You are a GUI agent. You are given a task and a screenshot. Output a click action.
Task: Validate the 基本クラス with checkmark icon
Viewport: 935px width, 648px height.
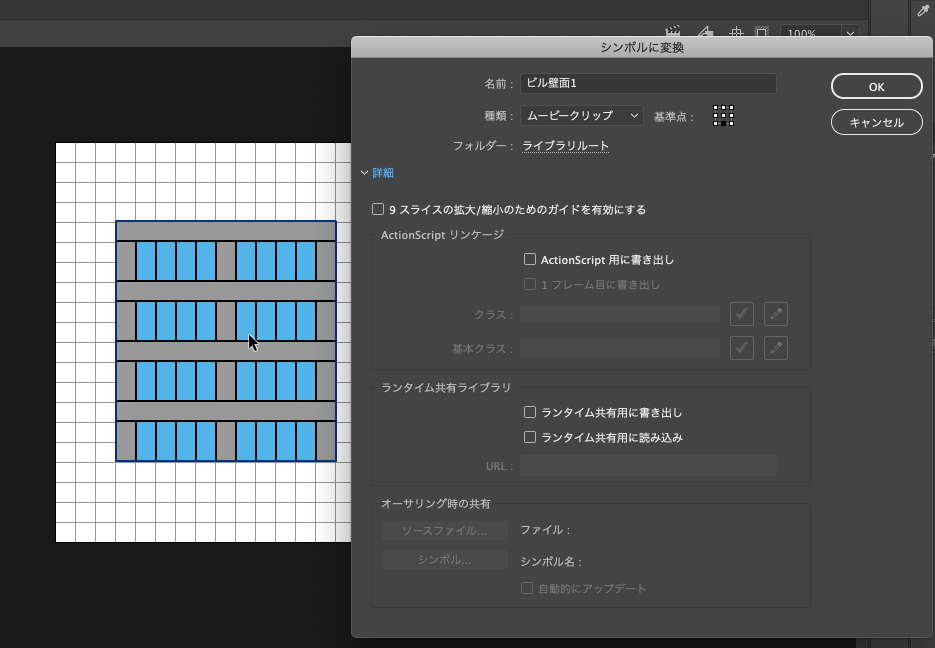tap(742, 348)
